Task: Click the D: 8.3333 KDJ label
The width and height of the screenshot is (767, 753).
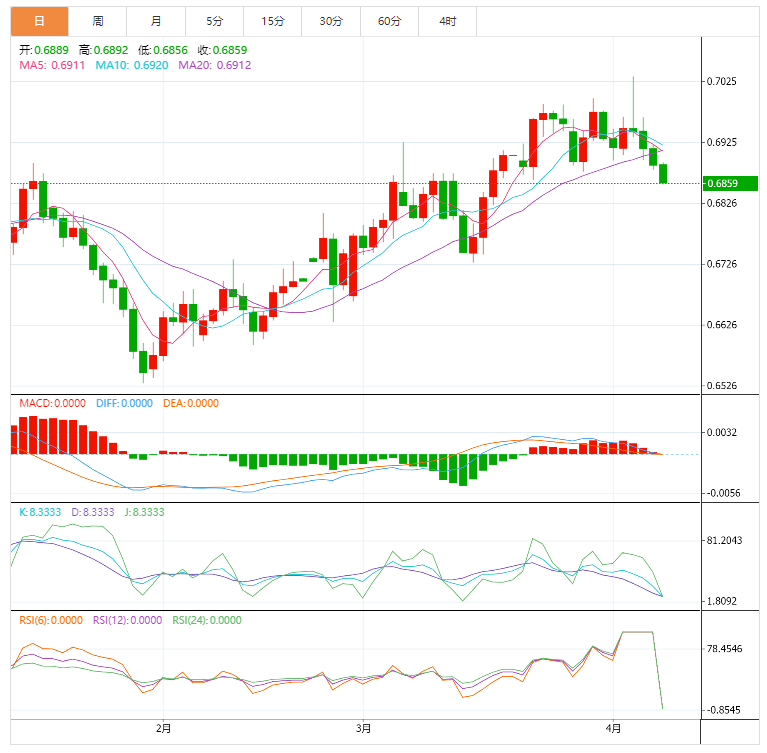Action: [93, 512]
